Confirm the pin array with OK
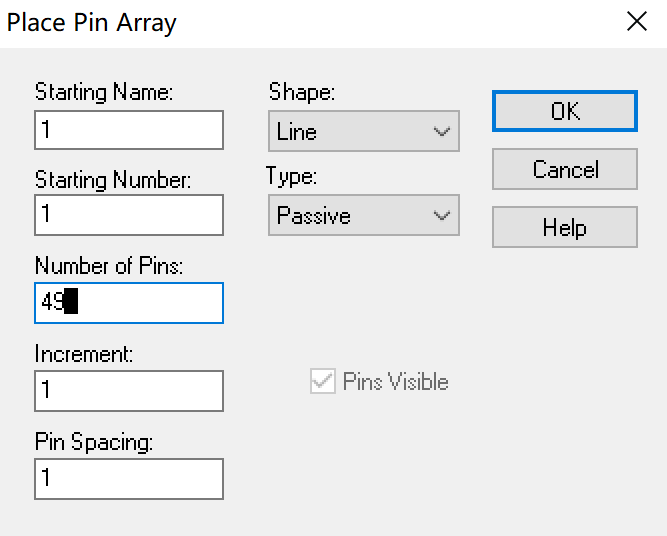The image size is (667, 536). 565,111
